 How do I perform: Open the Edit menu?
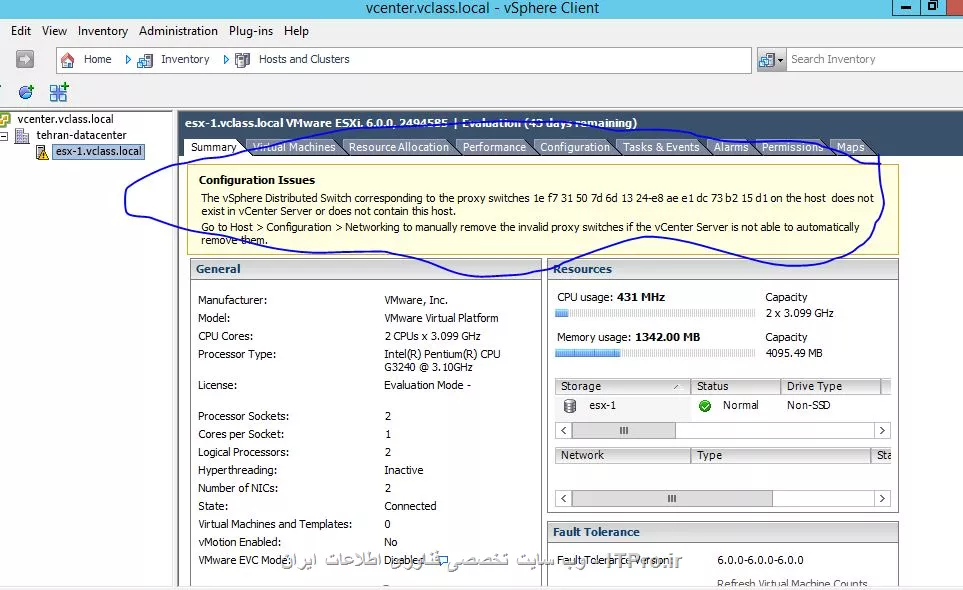pyautogui.click(x=21, y=31)
